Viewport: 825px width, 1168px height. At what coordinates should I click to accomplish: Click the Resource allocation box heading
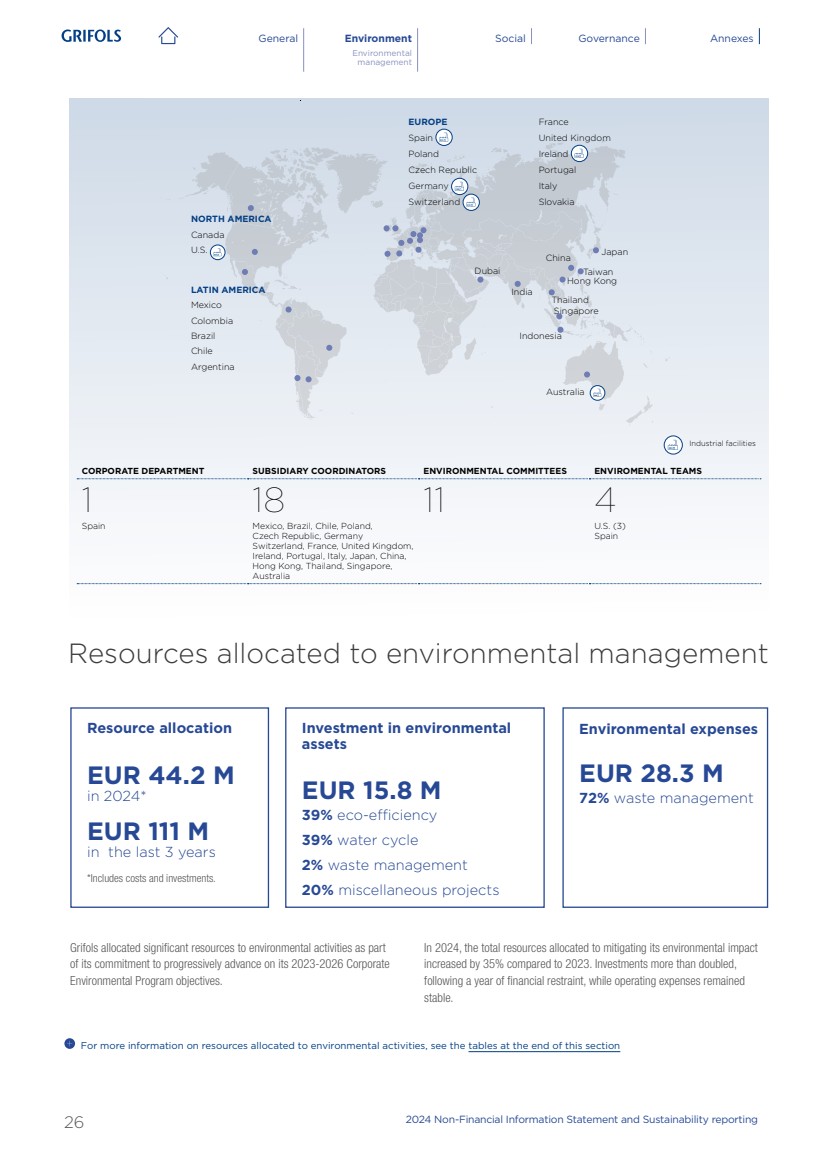coord(159,728)
